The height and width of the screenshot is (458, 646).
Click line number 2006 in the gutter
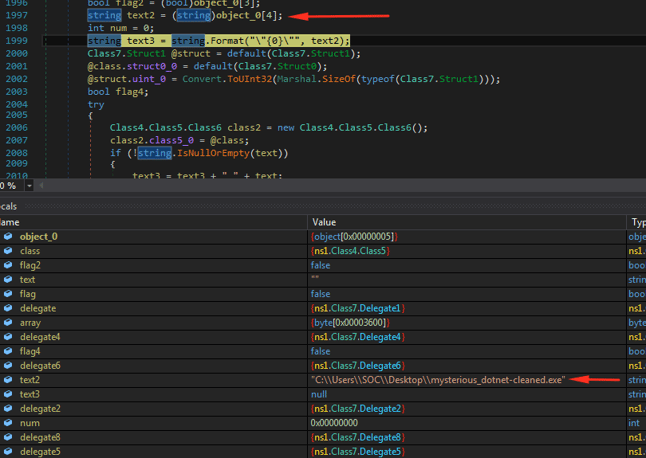[x=16, y=128]
